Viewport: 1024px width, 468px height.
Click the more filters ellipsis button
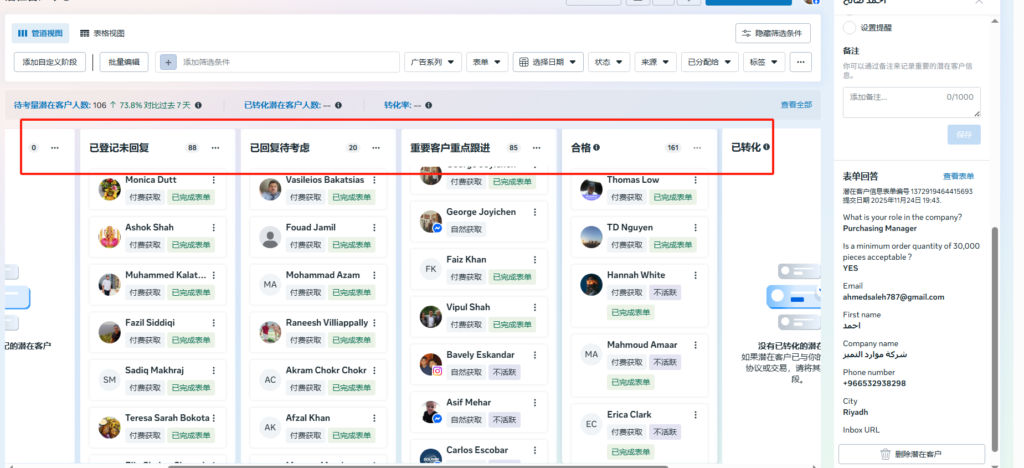click(799, 62)
